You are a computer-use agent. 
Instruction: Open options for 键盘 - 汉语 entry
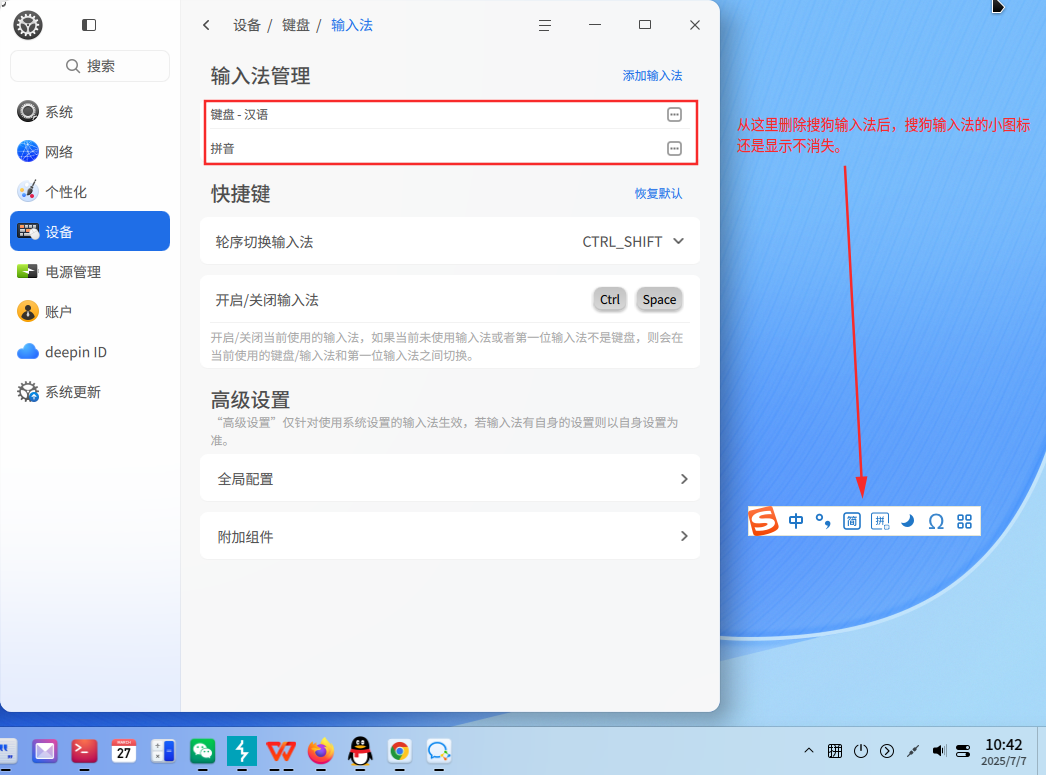(x=674, y=115)
